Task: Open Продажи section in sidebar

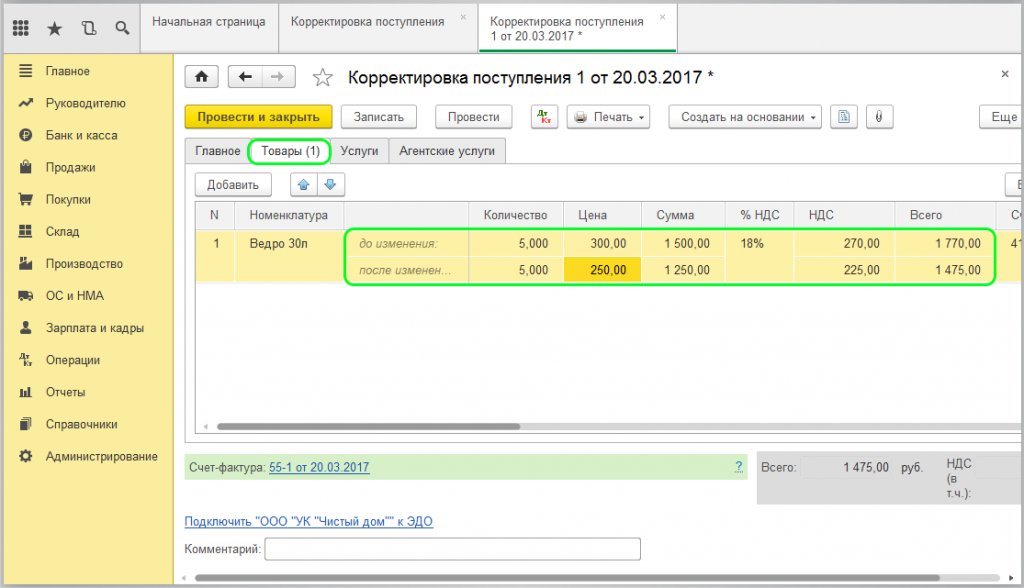Action: [70, 167]
